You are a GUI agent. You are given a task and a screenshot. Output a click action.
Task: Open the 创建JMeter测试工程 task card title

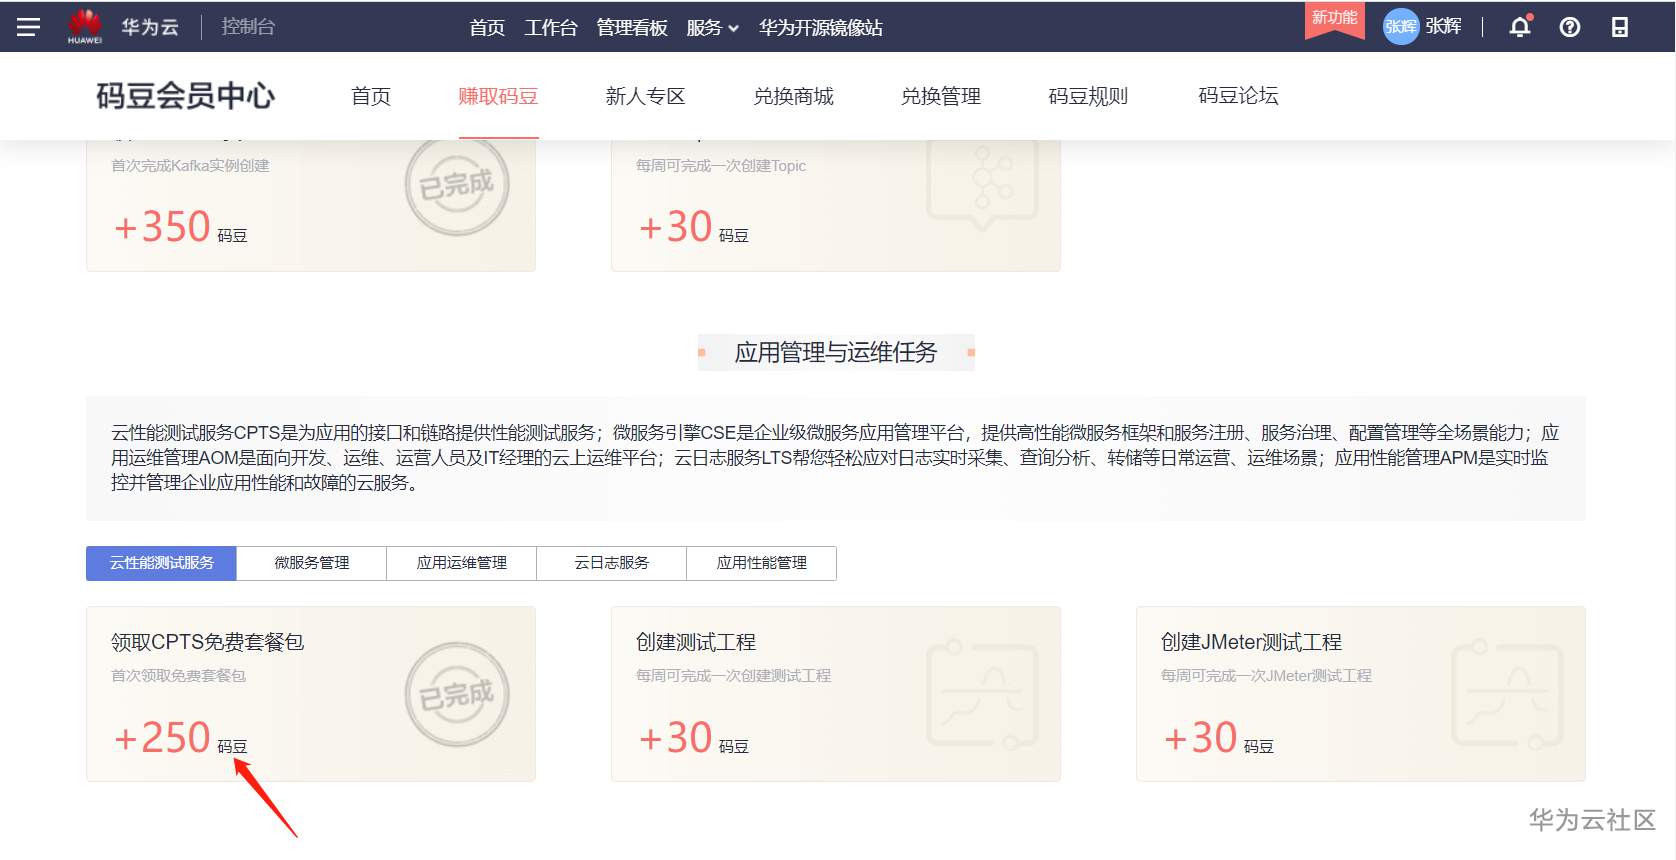pos(1251,642)
